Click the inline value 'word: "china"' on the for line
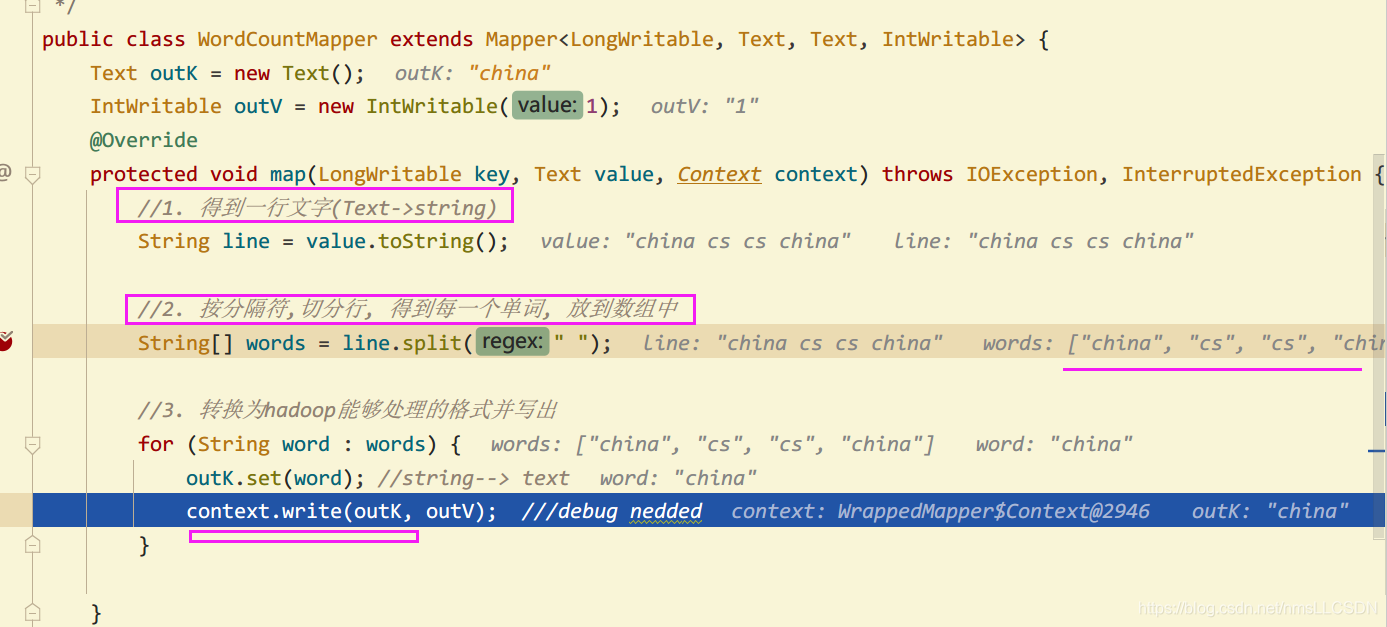This screenshot has height=627, width=1387. point(1055,444)
